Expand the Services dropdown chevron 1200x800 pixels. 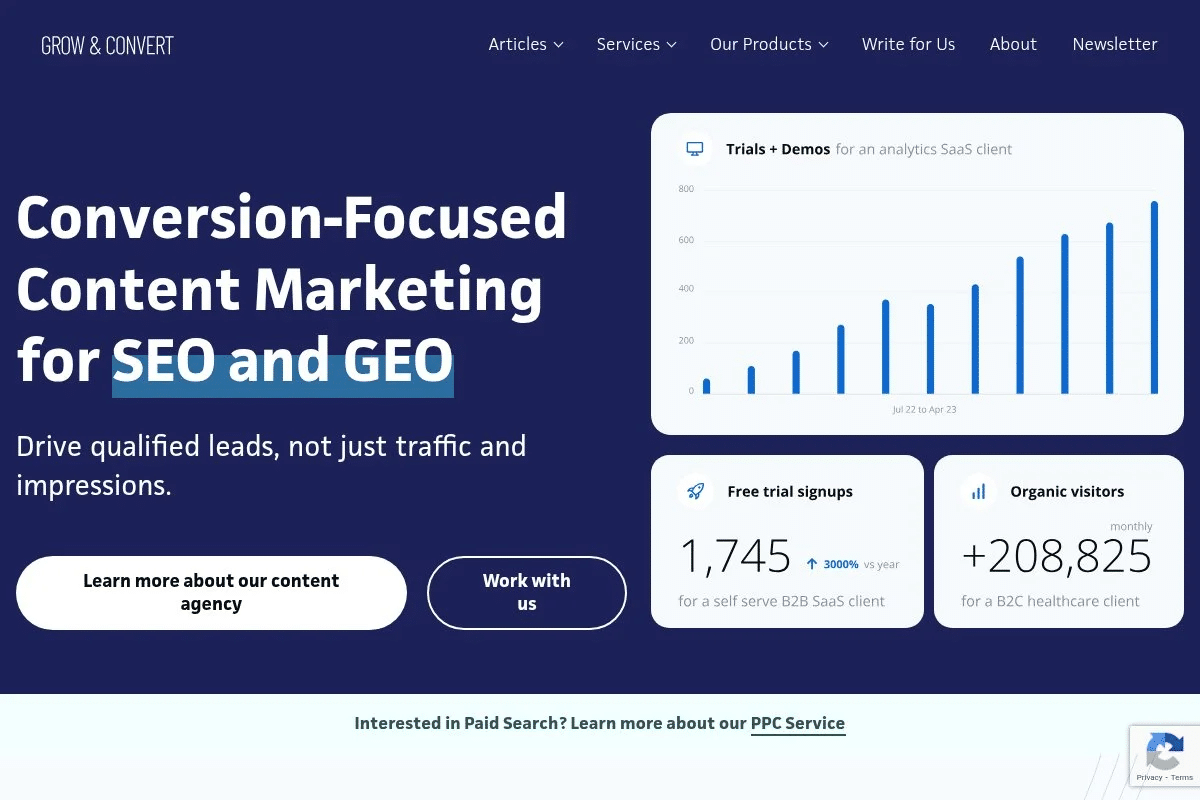(672, 45)
